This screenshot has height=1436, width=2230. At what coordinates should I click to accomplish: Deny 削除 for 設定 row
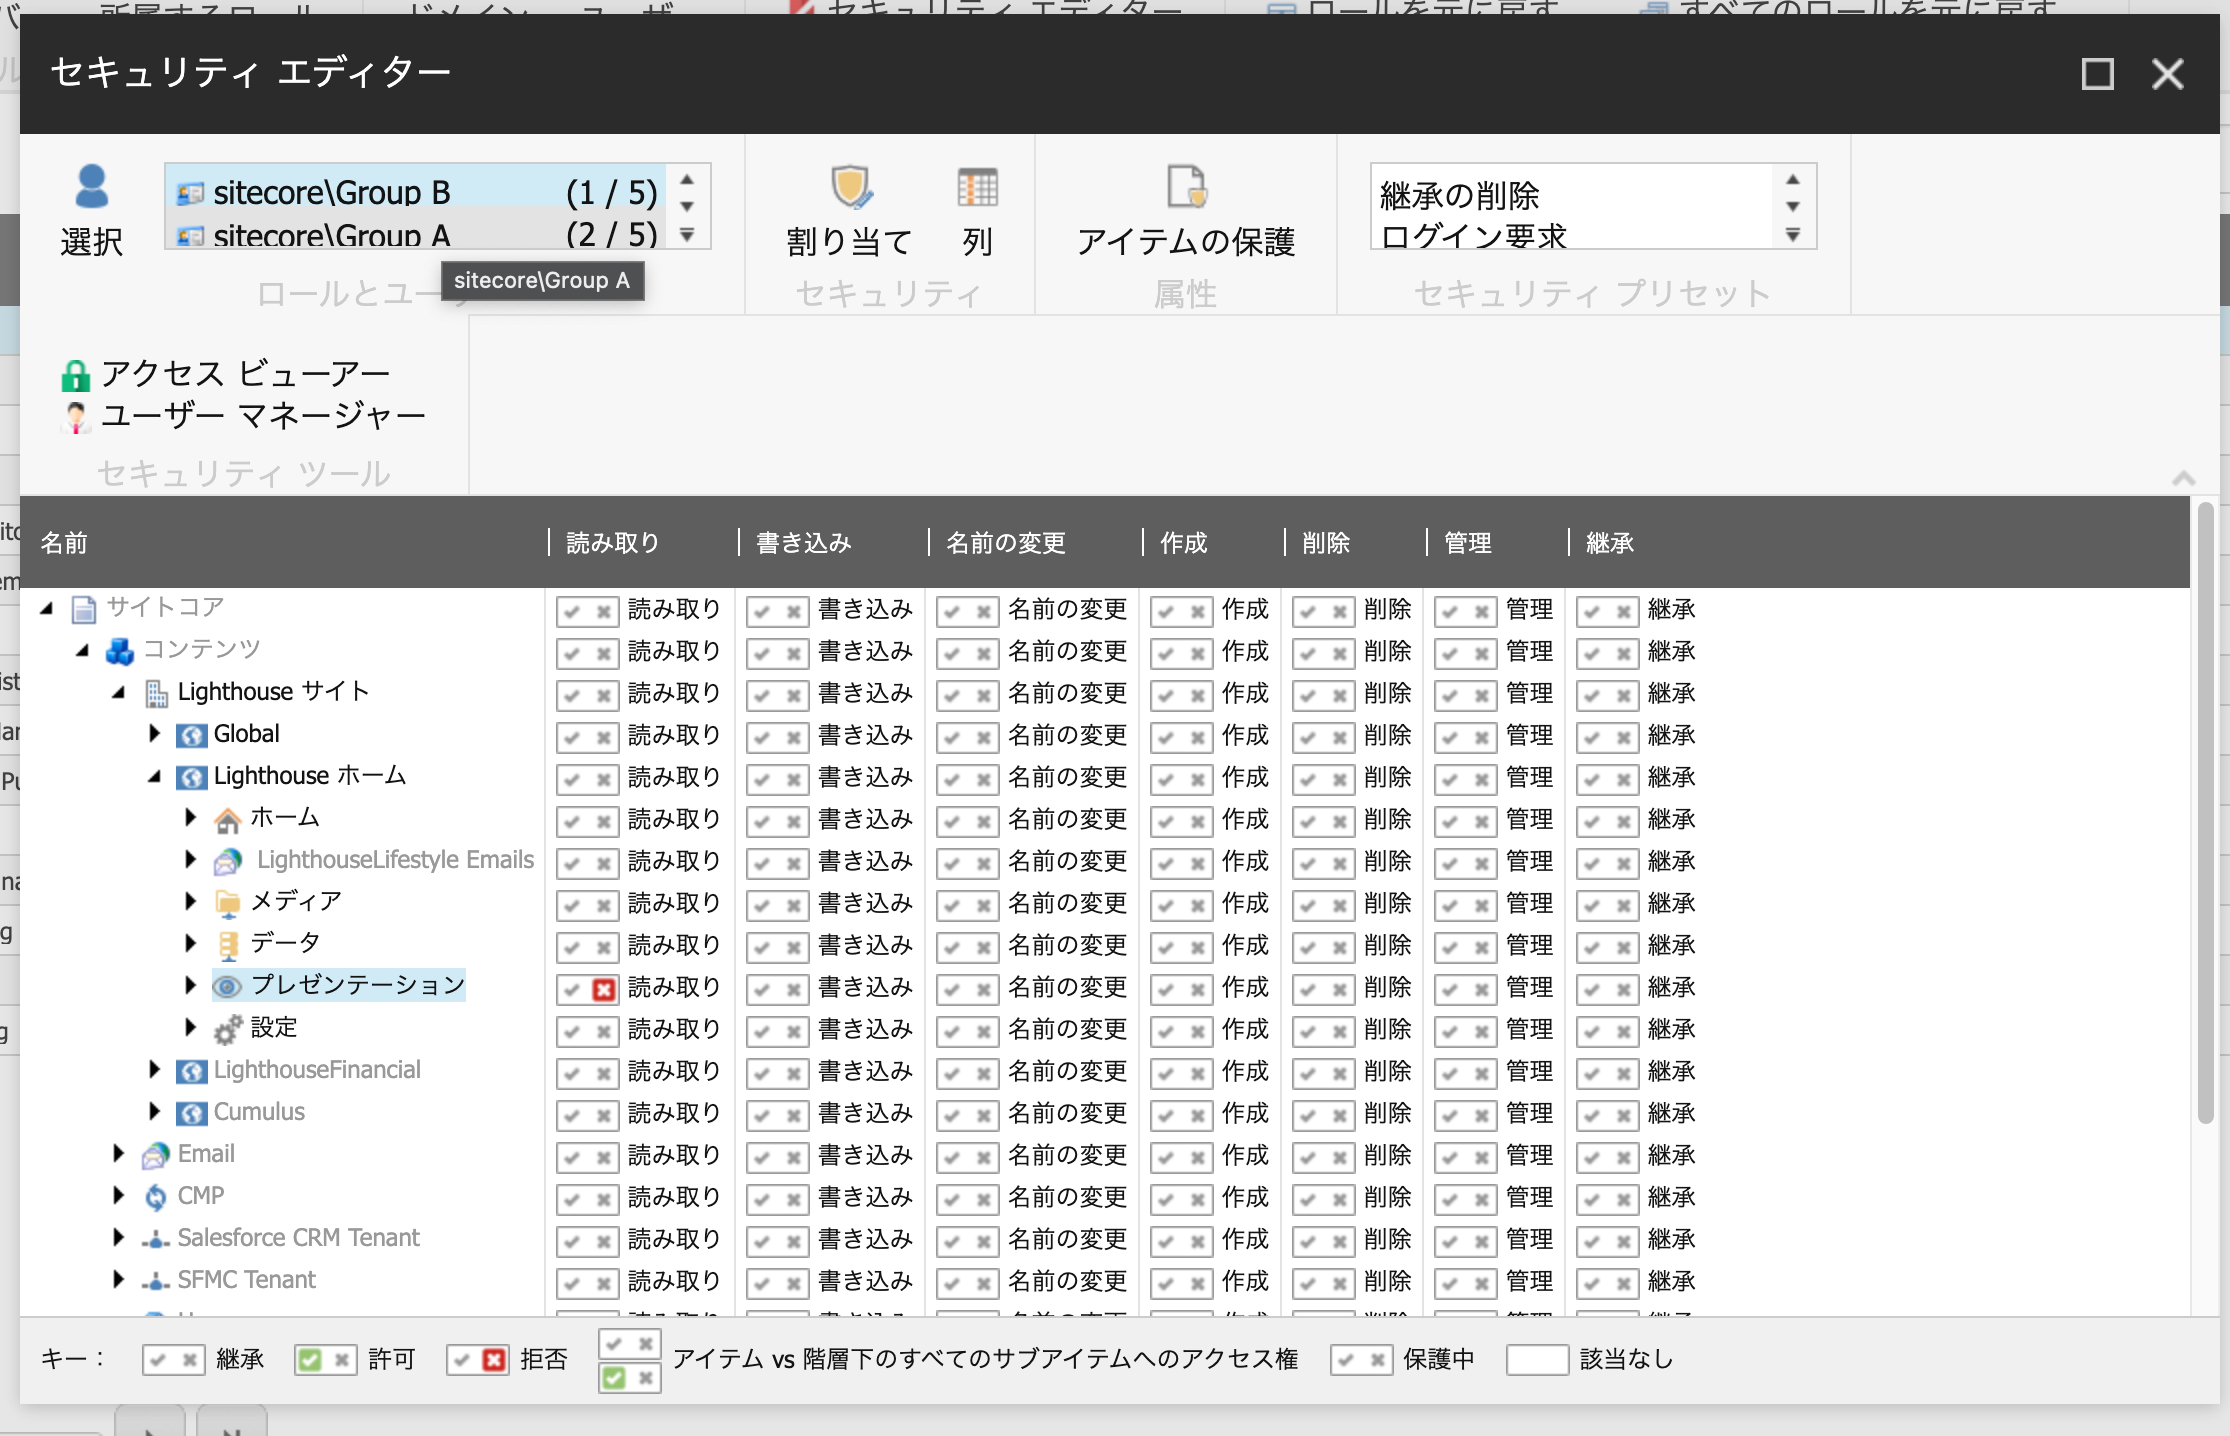(1340, 1031)
